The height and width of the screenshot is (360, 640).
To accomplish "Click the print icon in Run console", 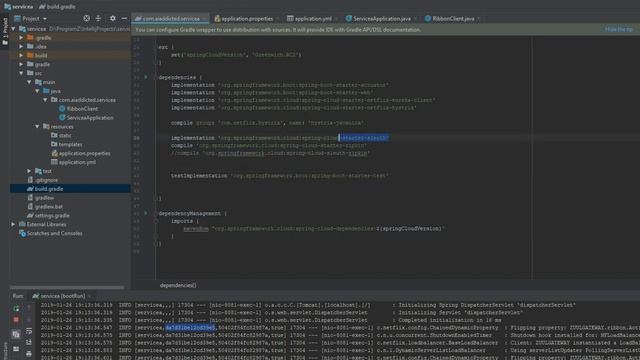I will click(x=29, y=353).
